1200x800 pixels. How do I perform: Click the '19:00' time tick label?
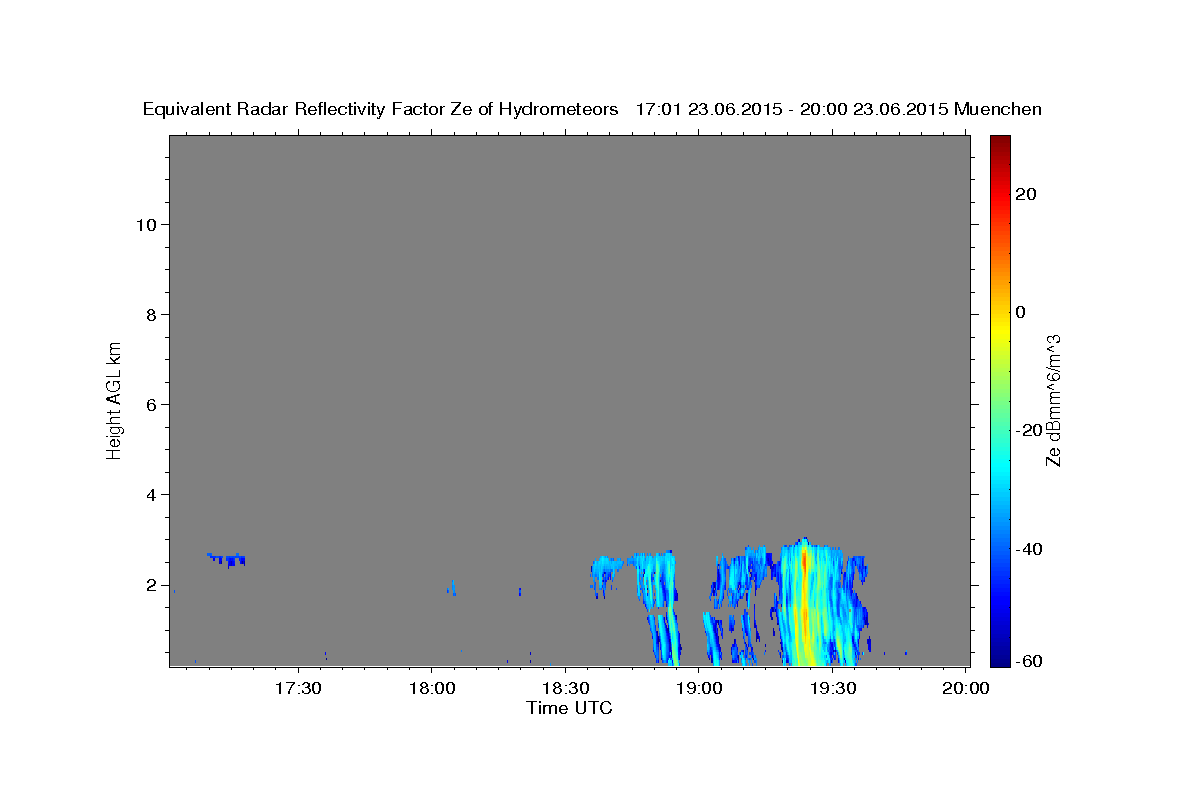(698, 688)
